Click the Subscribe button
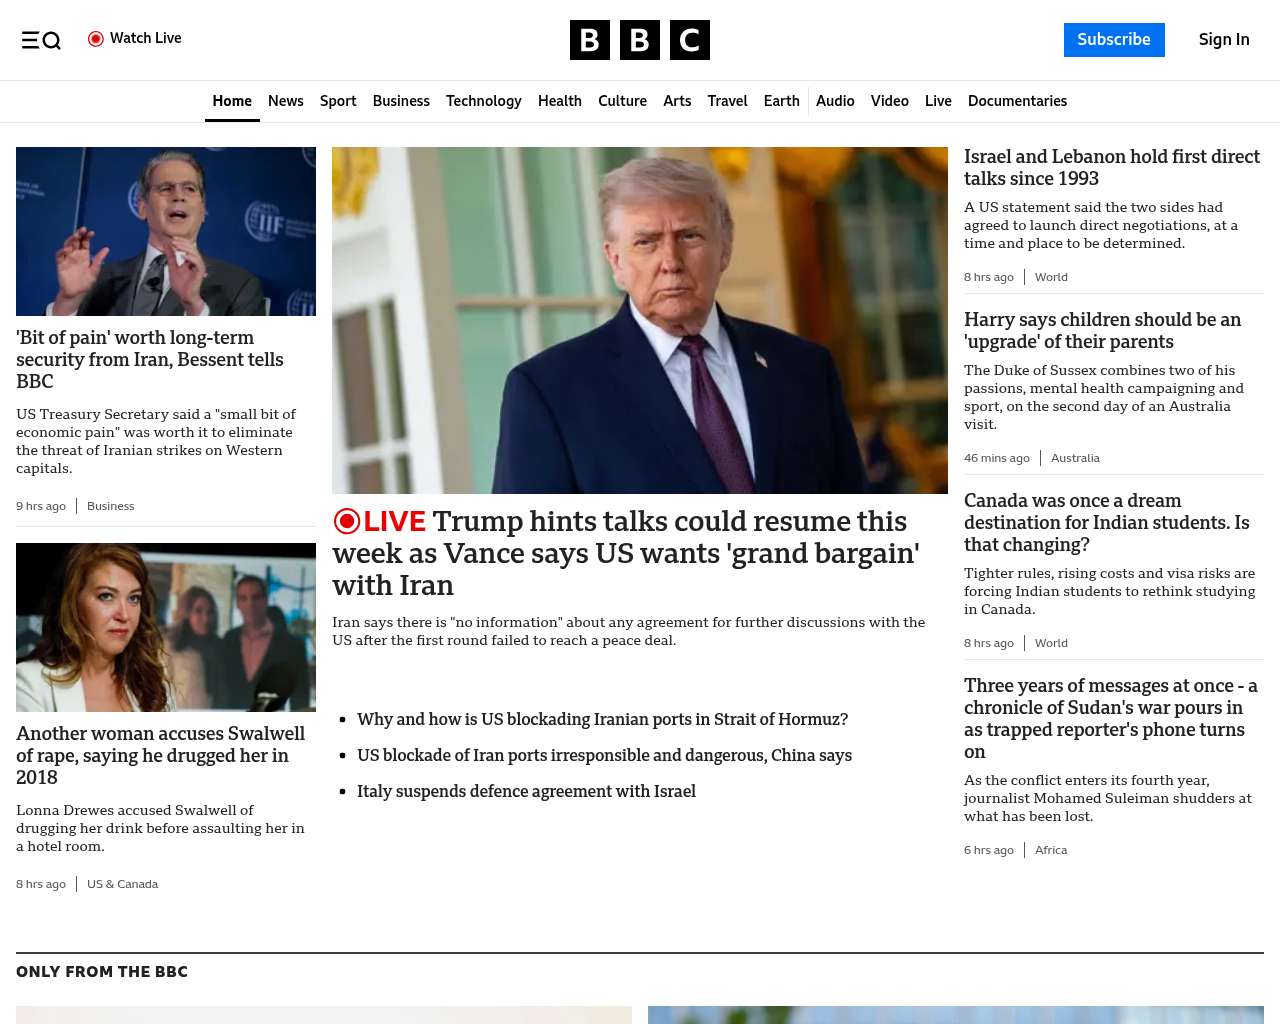1280x1024 pixels. pyautogui.click(x=1114, y=40)
